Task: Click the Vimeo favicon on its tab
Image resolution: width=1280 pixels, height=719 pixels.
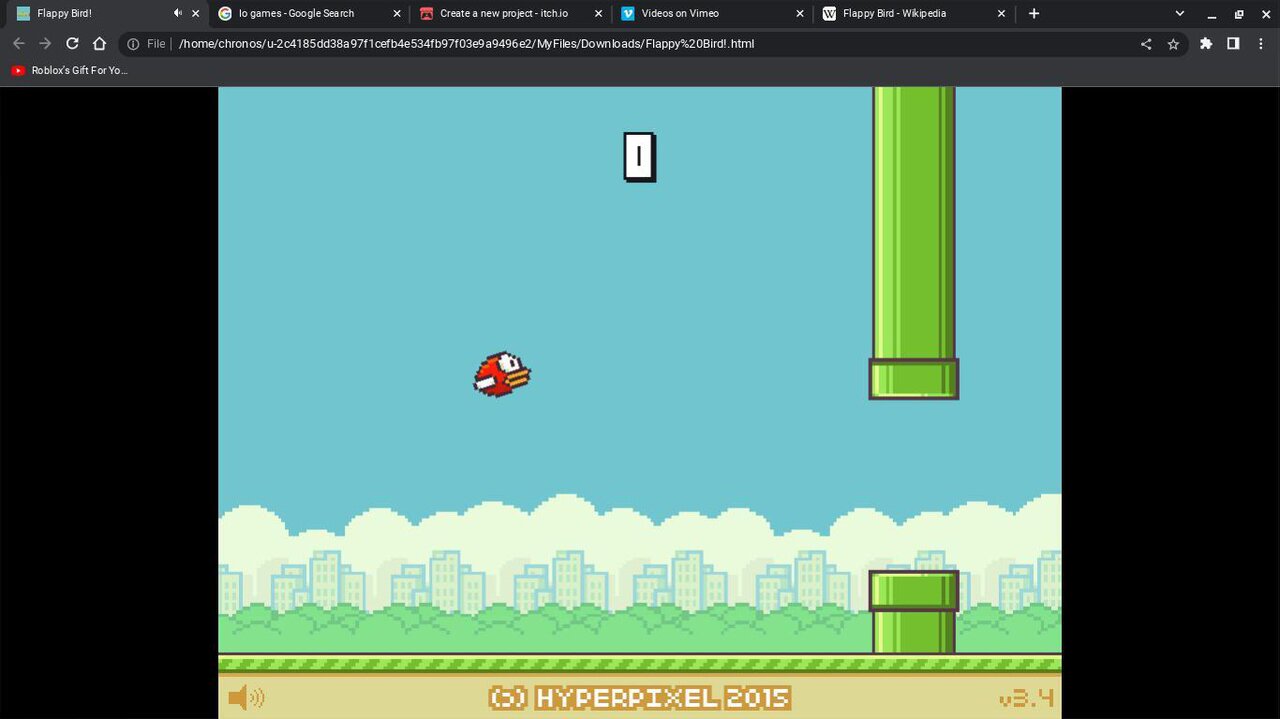Action: 628,14
